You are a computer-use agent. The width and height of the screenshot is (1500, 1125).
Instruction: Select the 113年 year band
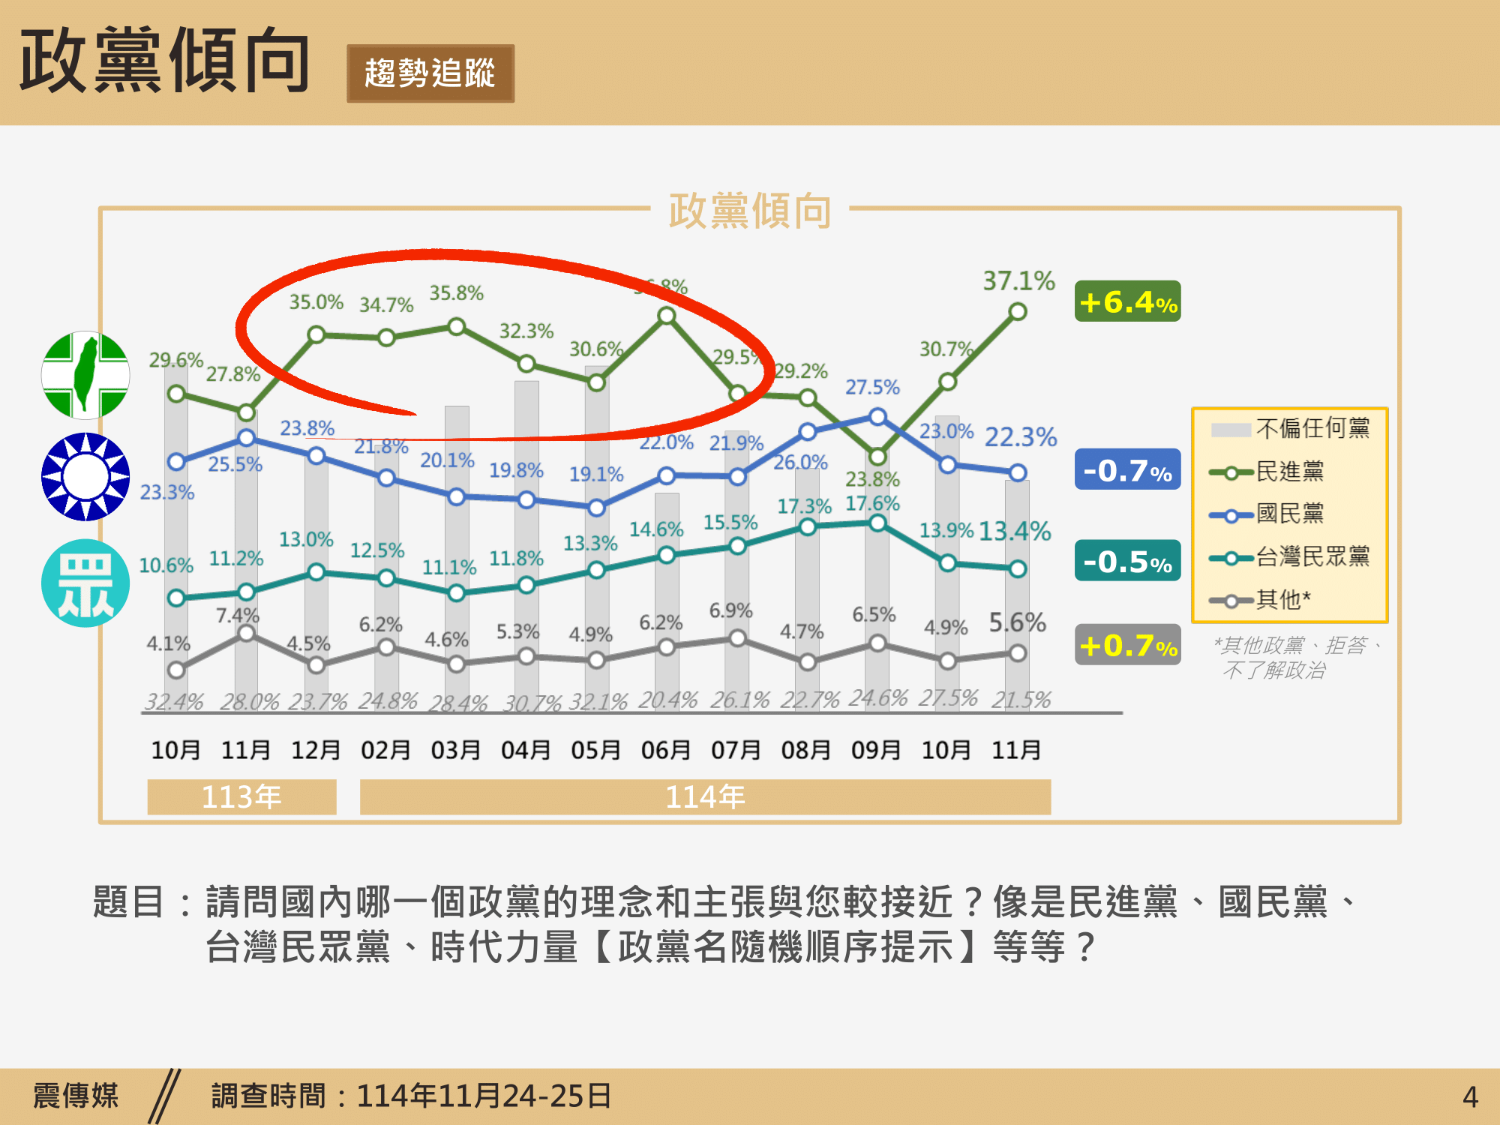[242, 797]
